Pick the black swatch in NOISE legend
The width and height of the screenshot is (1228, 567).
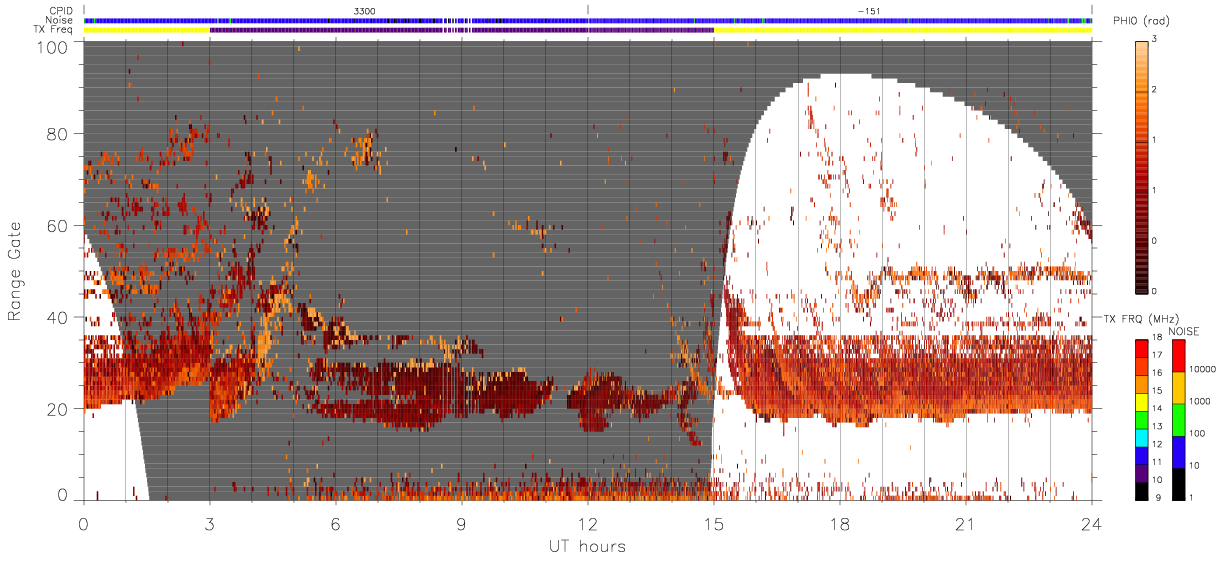(x=1178, y=484)
